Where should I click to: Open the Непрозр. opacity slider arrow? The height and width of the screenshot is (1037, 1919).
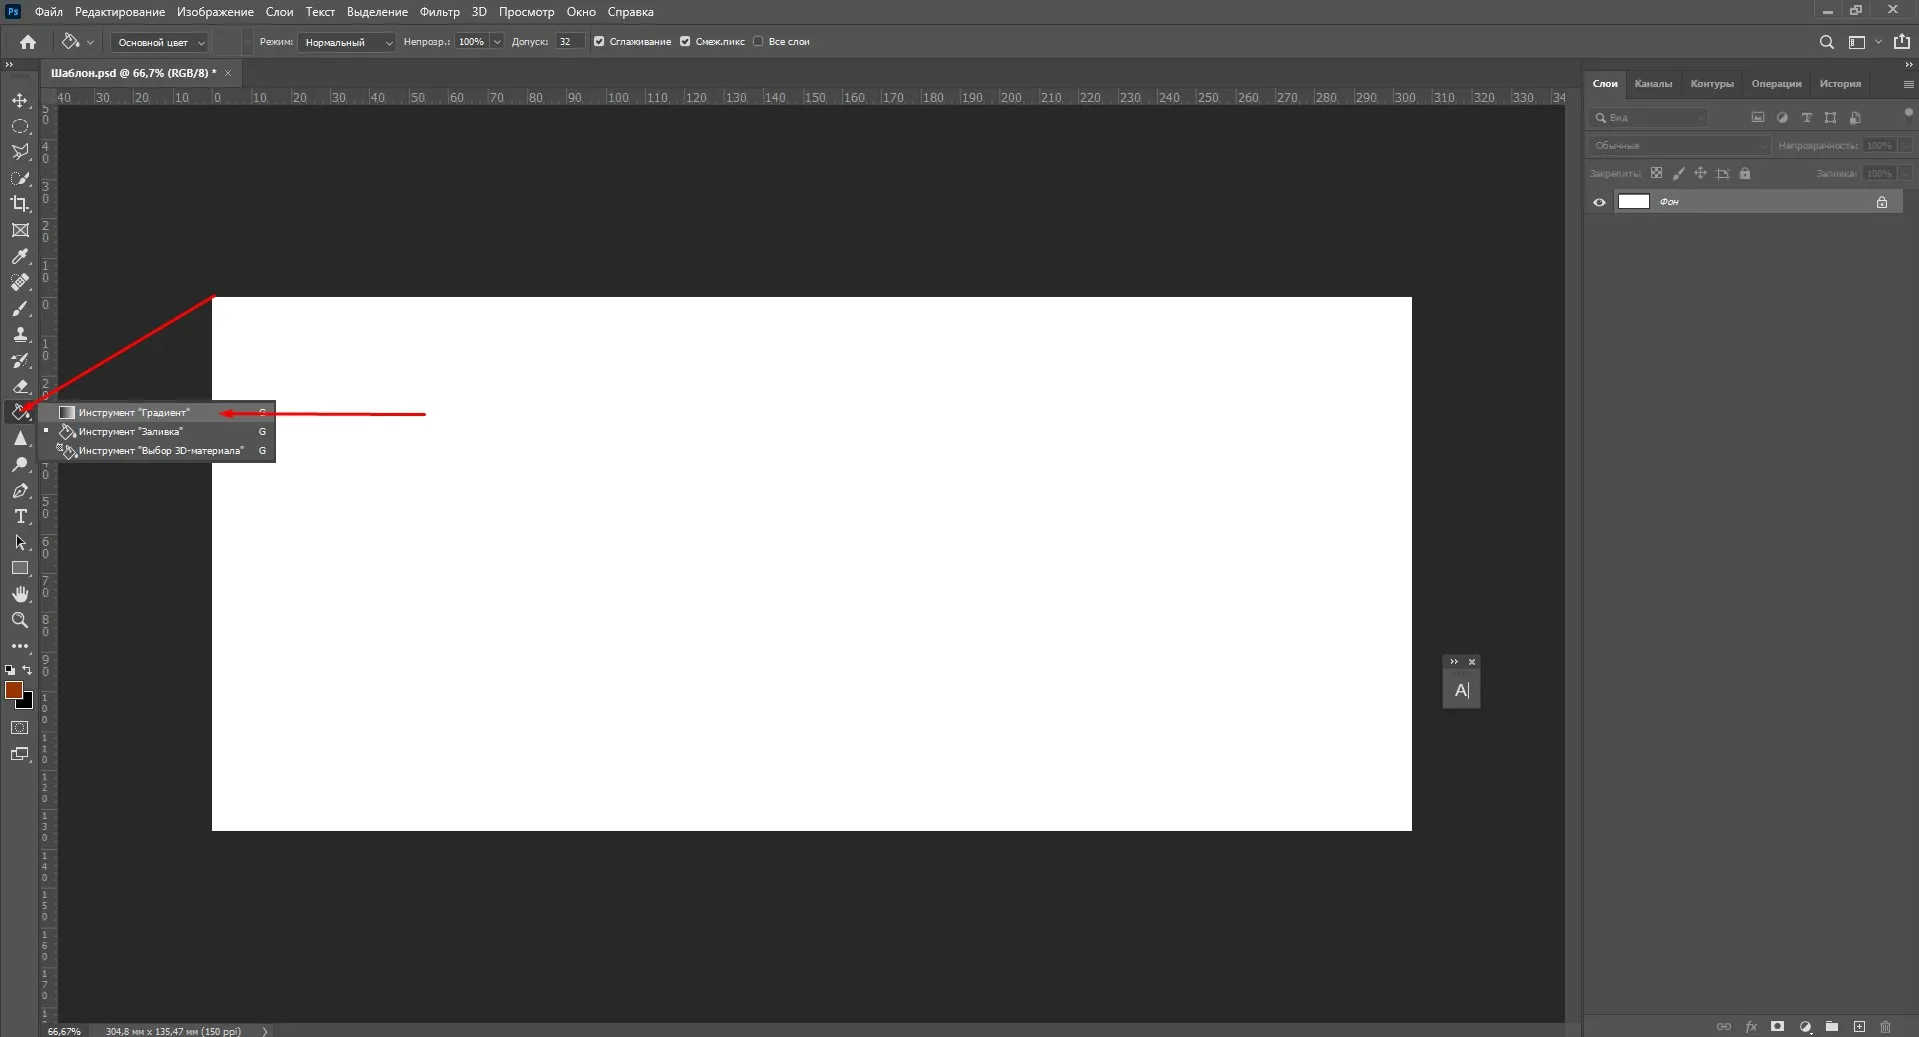(497, 42)
